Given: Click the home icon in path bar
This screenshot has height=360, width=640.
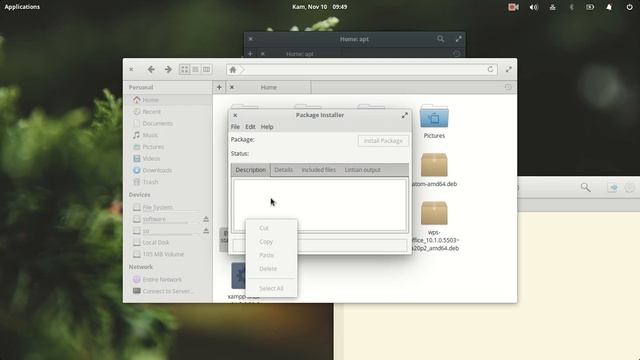Looking at the screenshot, I should click(233, 70).
